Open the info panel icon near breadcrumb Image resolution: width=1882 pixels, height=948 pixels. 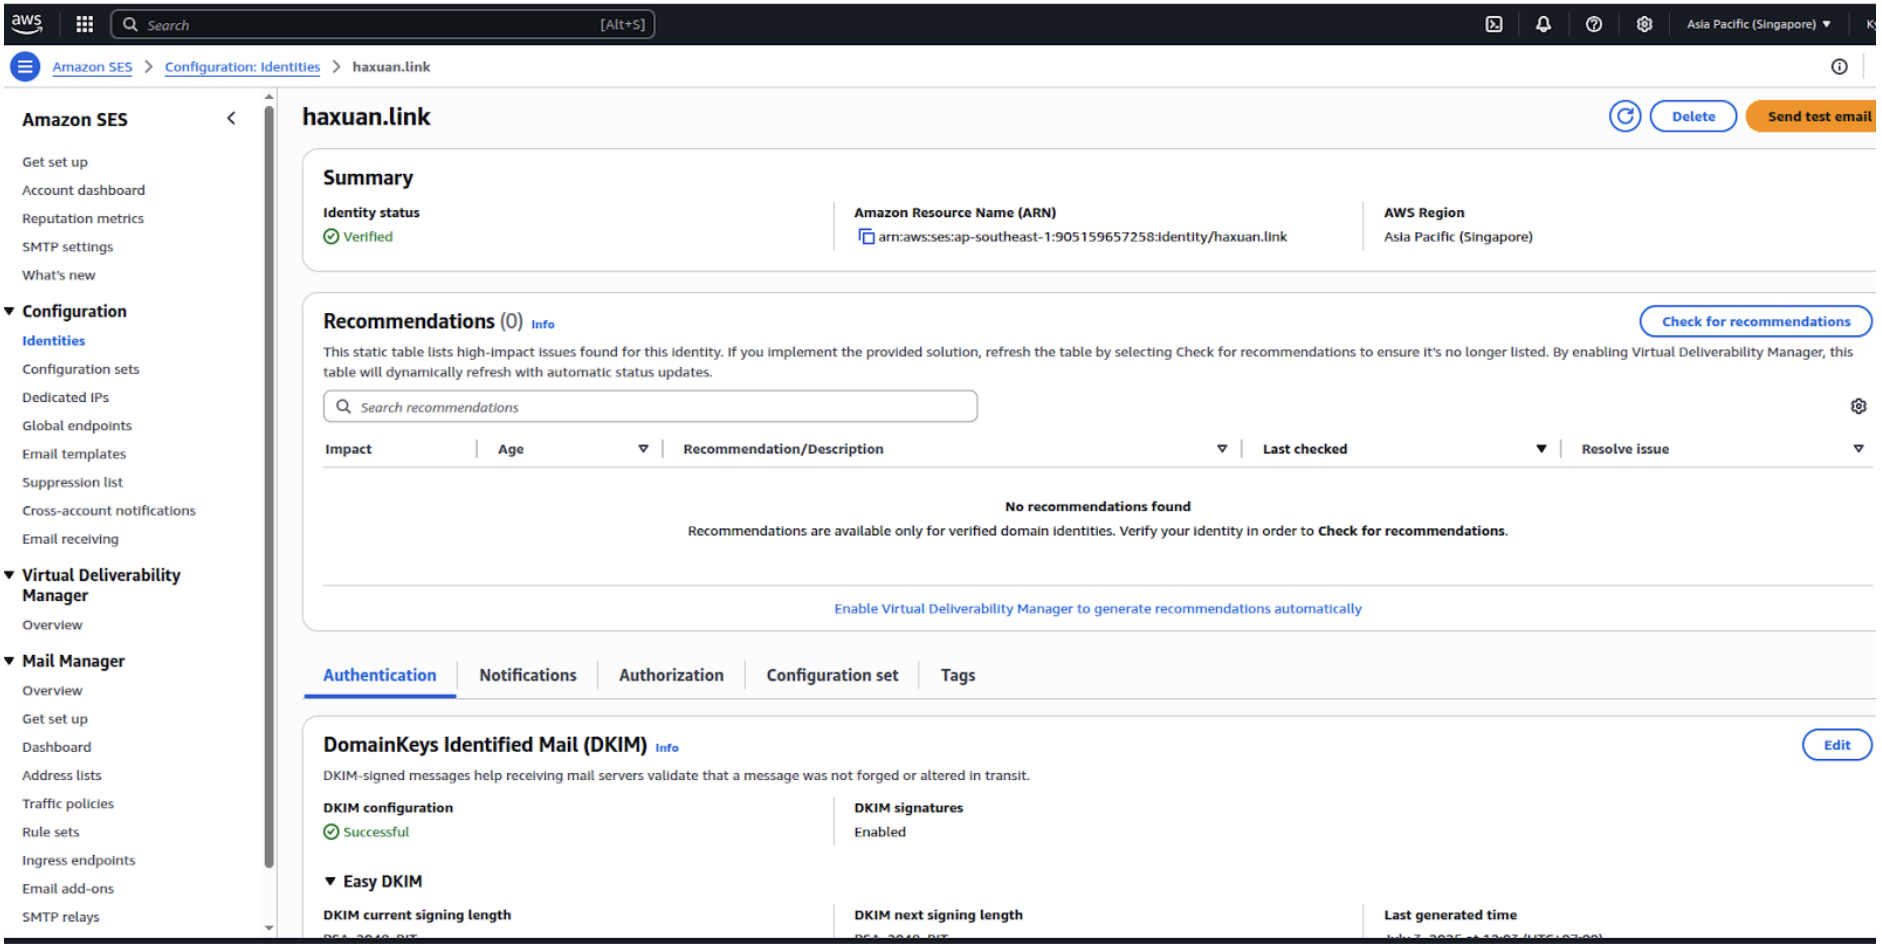1839,67
